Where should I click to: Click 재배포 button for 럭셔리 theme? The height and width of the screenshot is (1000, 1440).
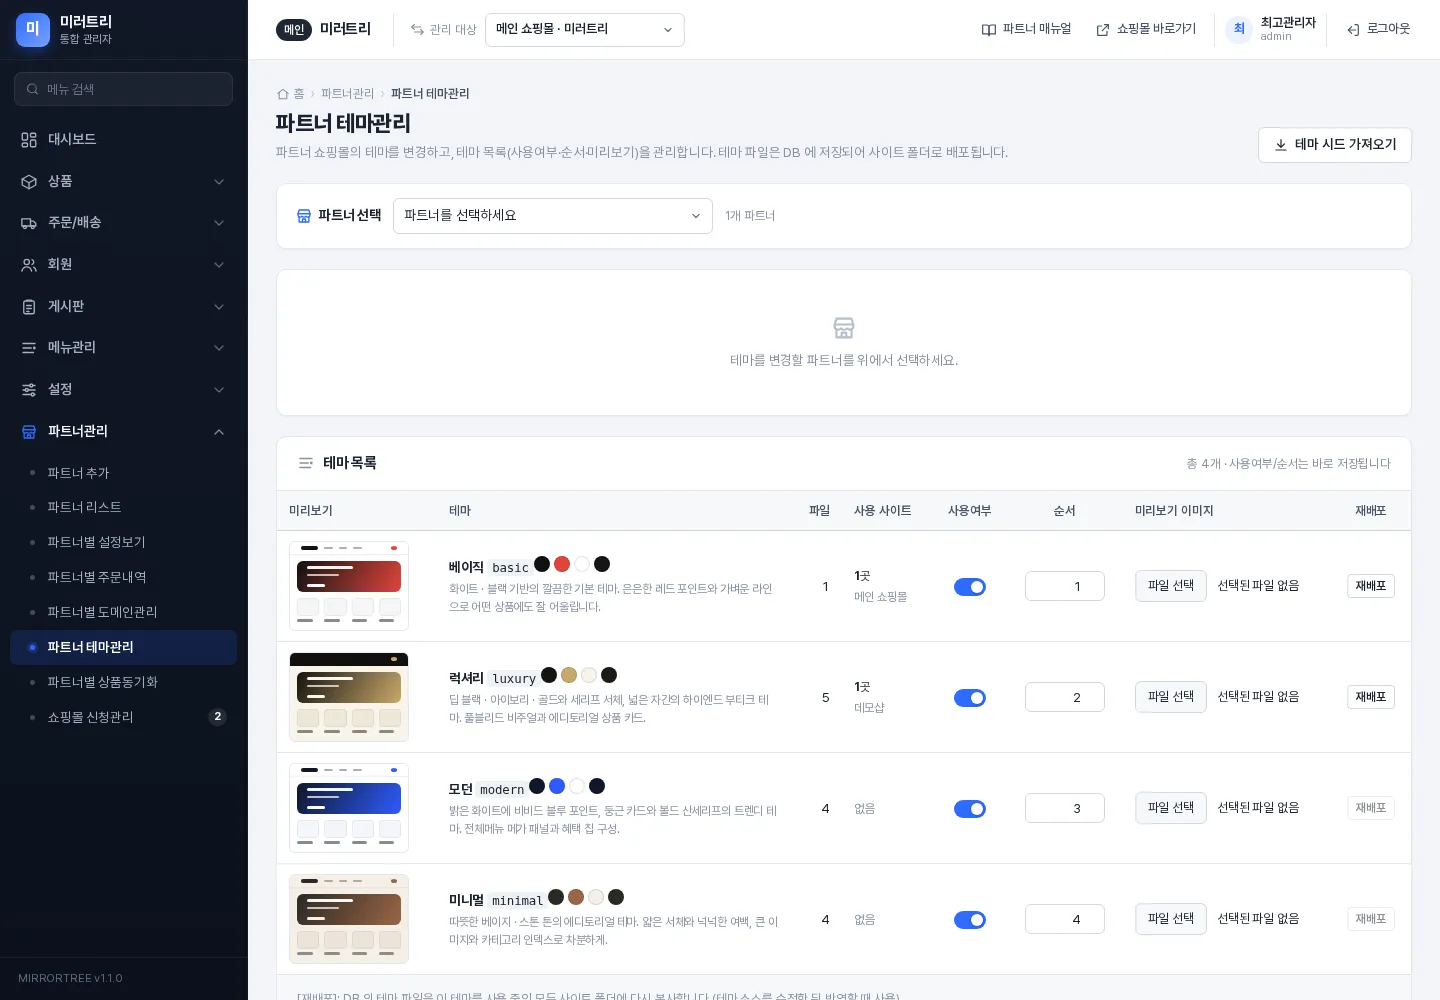[1371, 697]
